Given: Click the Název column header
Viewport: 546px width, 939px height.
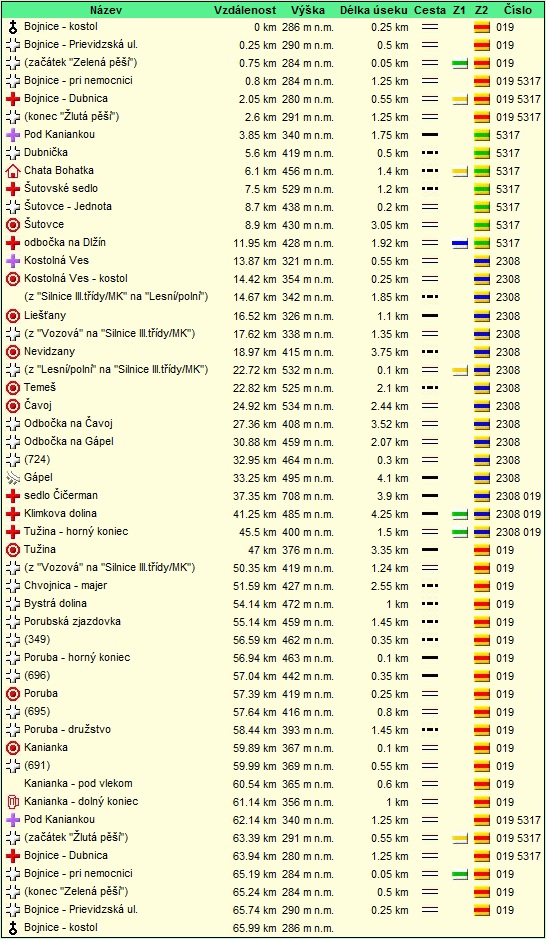Looking at the screenshot, I should (x=107, y=10).
